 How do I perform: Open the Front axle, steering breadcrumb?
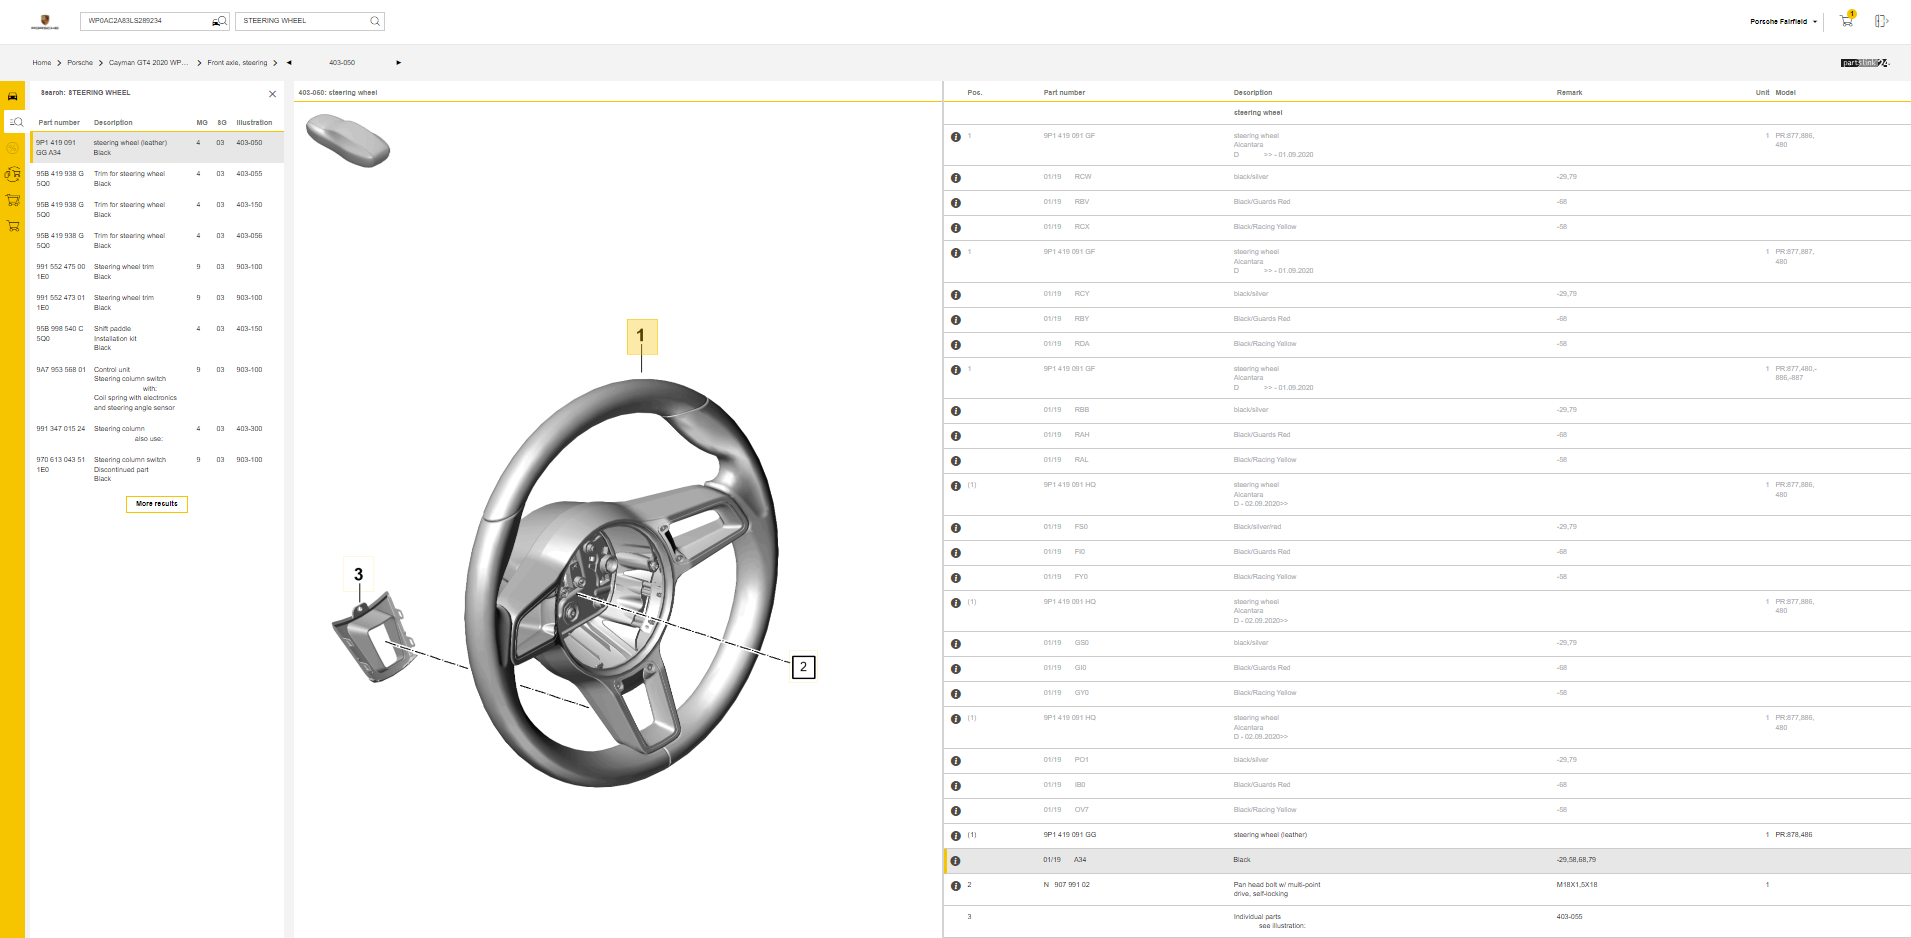click(237, 63)
